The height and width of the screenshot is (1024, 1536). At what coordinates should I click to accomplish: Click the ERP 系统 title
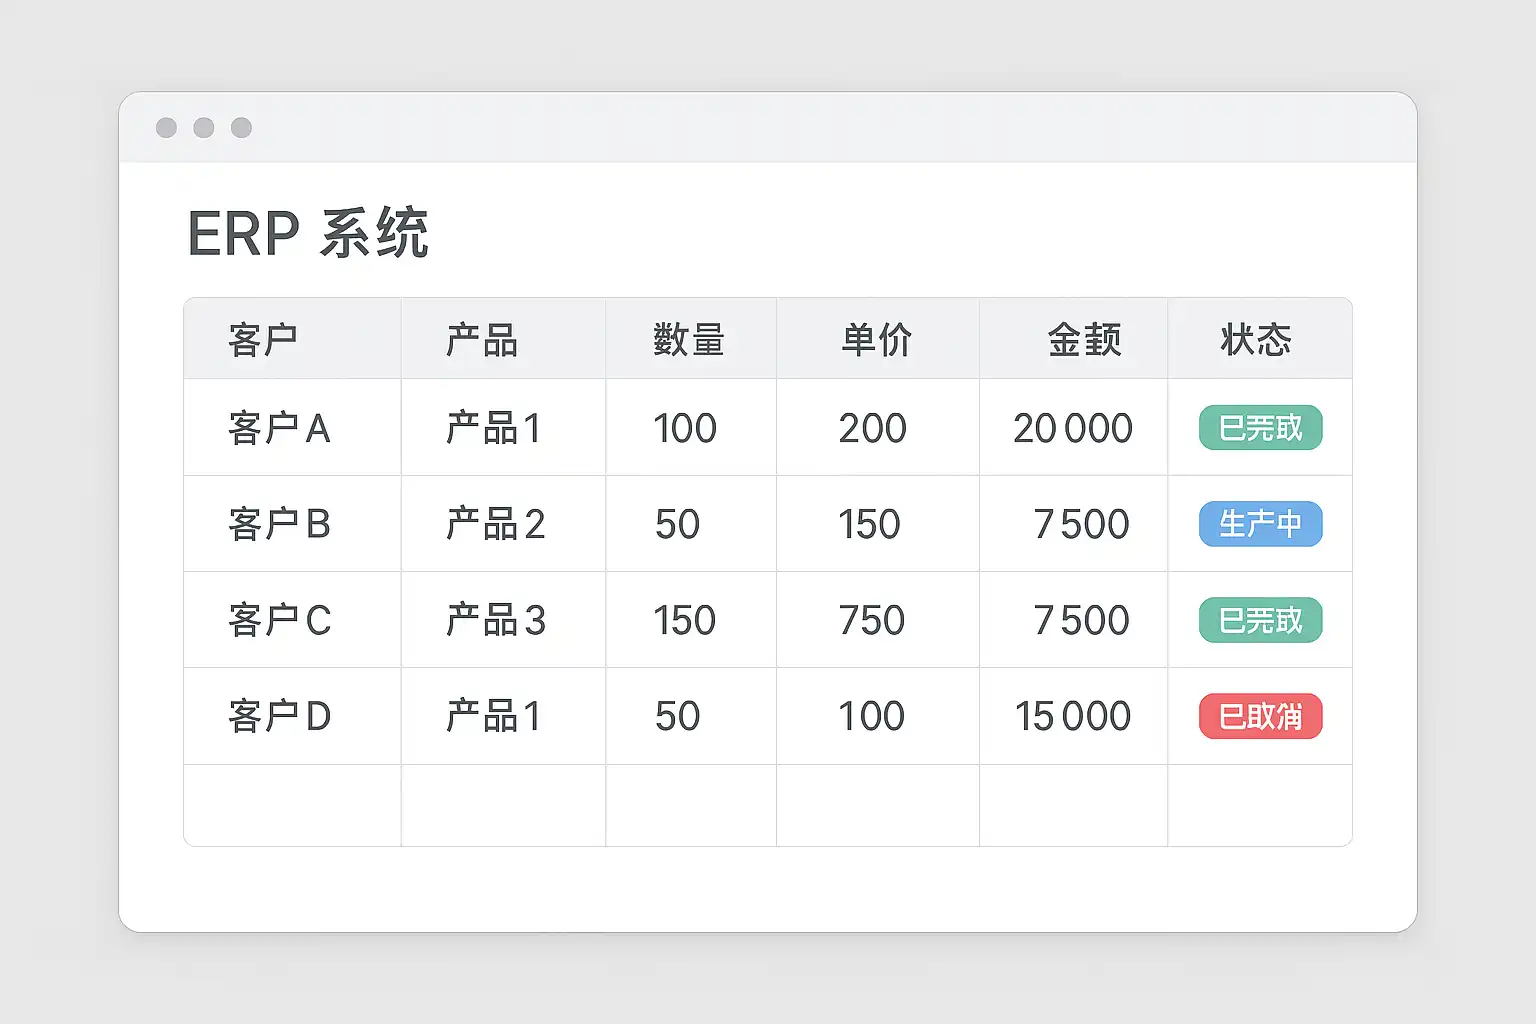tap(308, 234)
